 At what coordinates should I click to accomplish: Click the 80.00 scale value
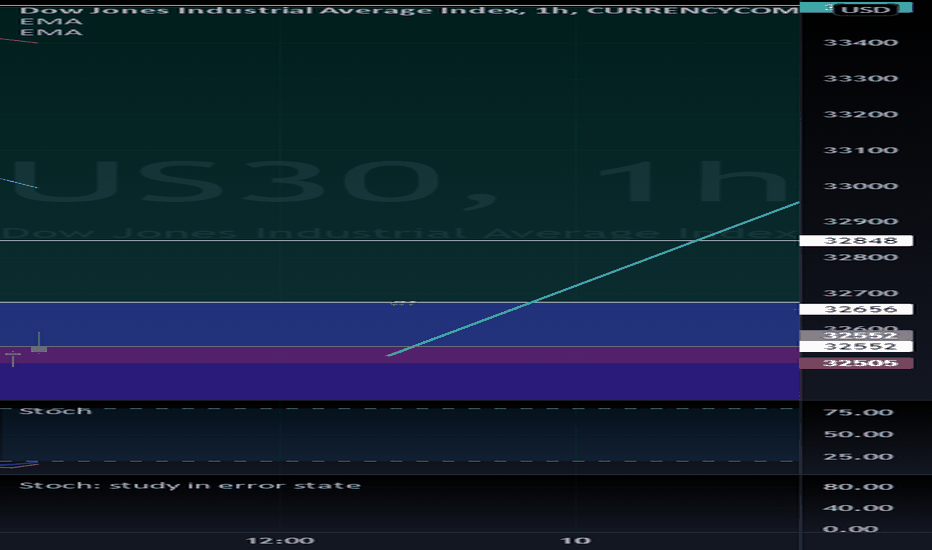pyautogui.click(x=858, y=486)
